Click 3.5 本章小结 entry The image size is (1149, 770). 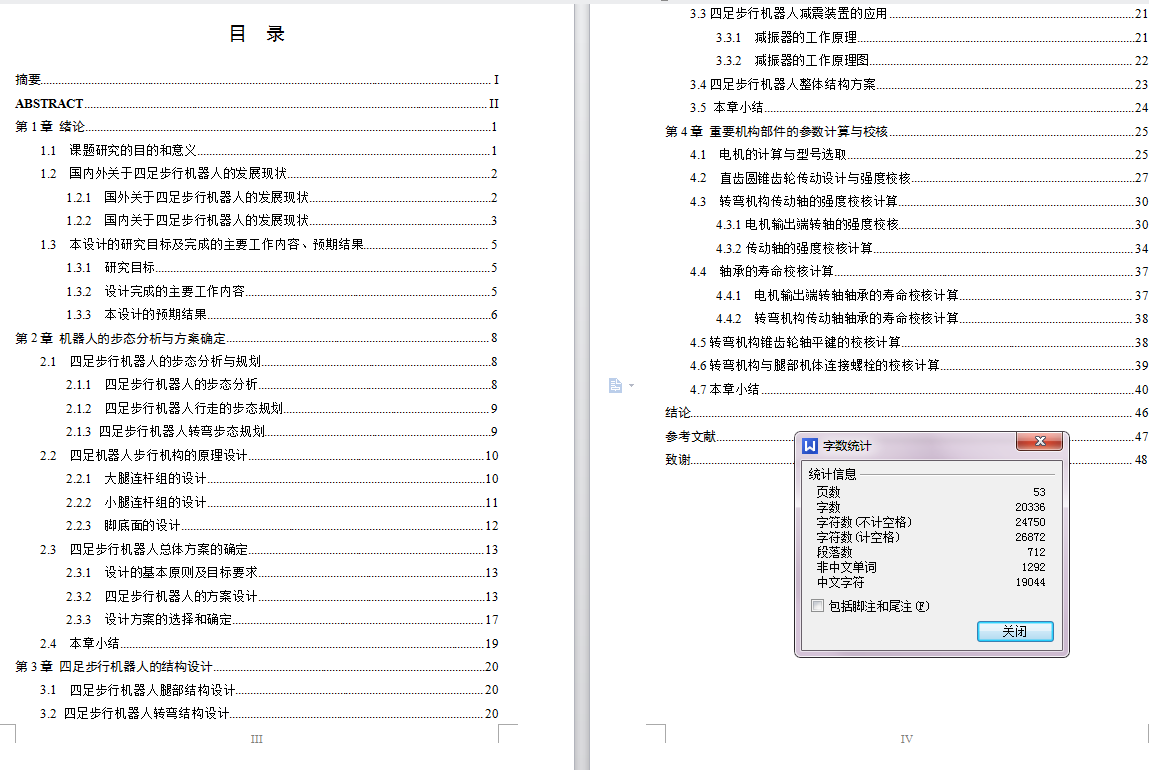919,107
